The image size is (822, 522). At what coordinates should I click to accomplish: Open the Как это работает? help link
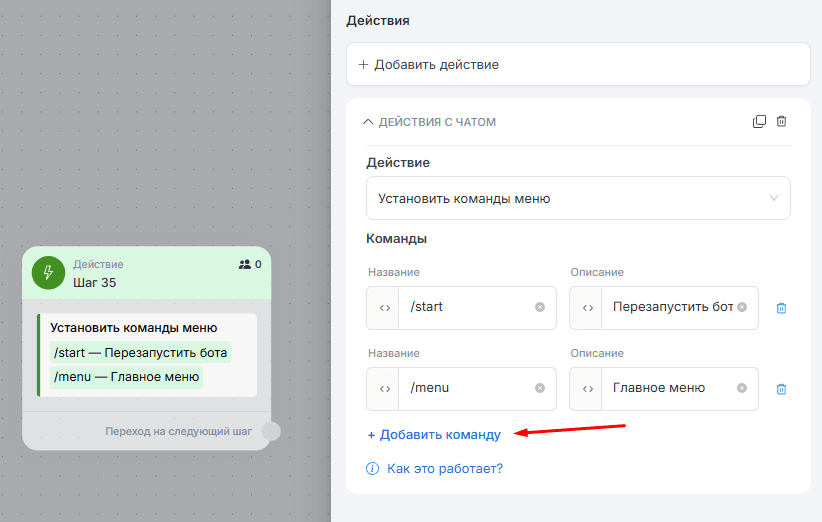pyautogui.click(x=445, y=469)
